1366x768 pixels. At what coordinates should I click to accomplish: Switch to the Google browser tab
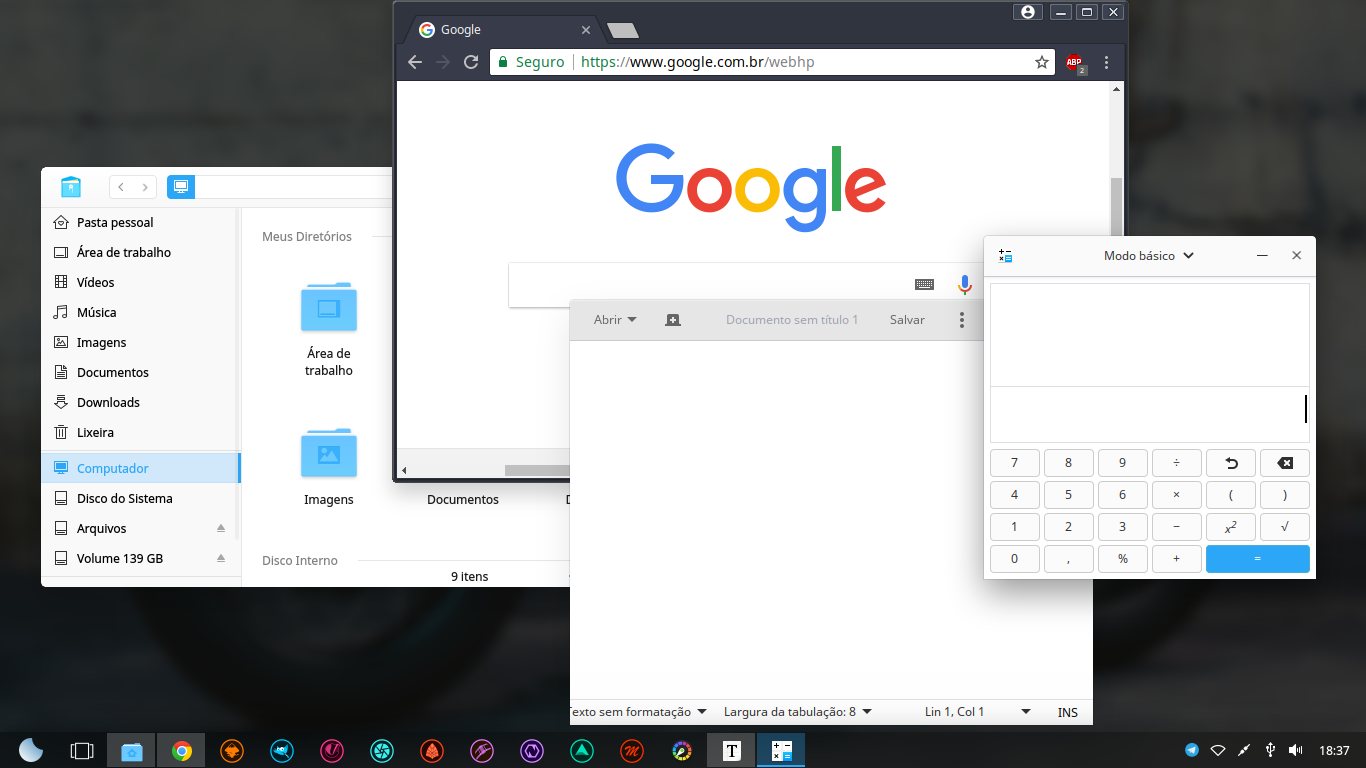[x=501, y=30]
